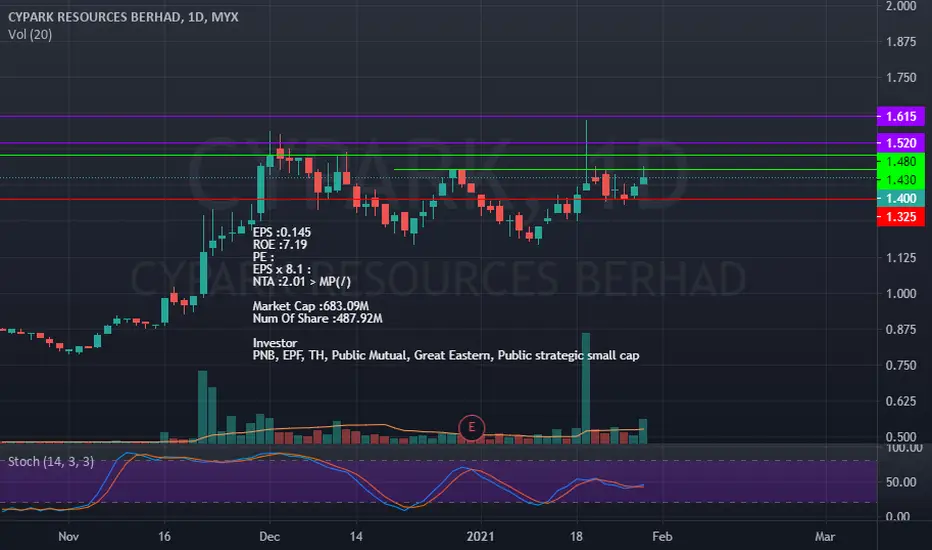Image resolution: width=932 pixels, height=550 pixels.
Task: Click the 'Investor' heading text
Action: [275, 342]
